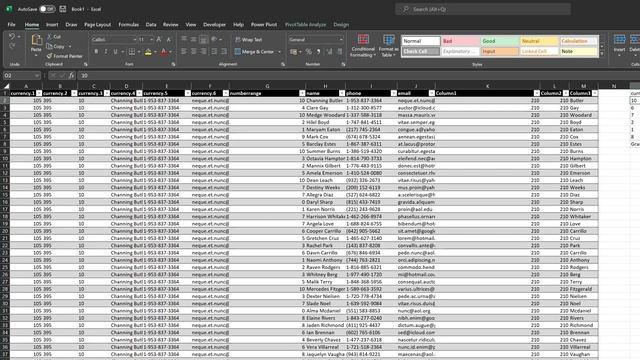Toggle the AutoSave switch
Viewport: 640px width, 360px height.
coord(48,9)
